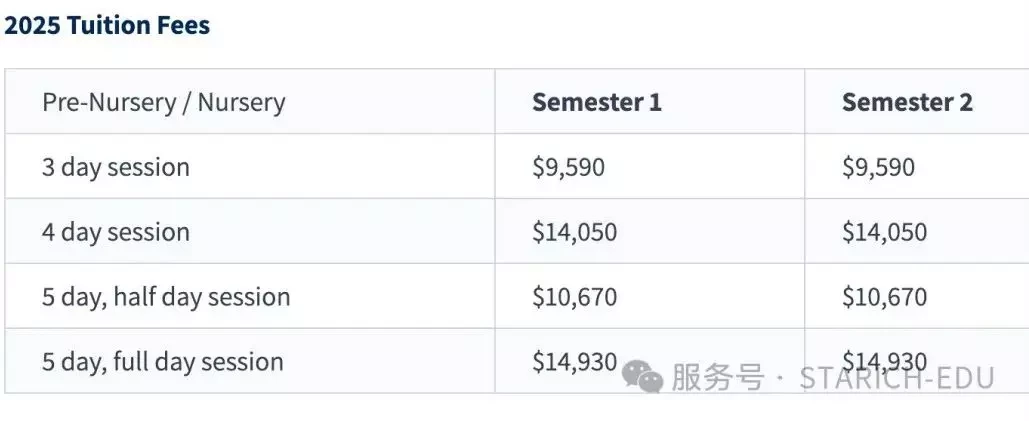
Task: Click Semester 2 fee $9,590
Action: [x=878, y=167]
